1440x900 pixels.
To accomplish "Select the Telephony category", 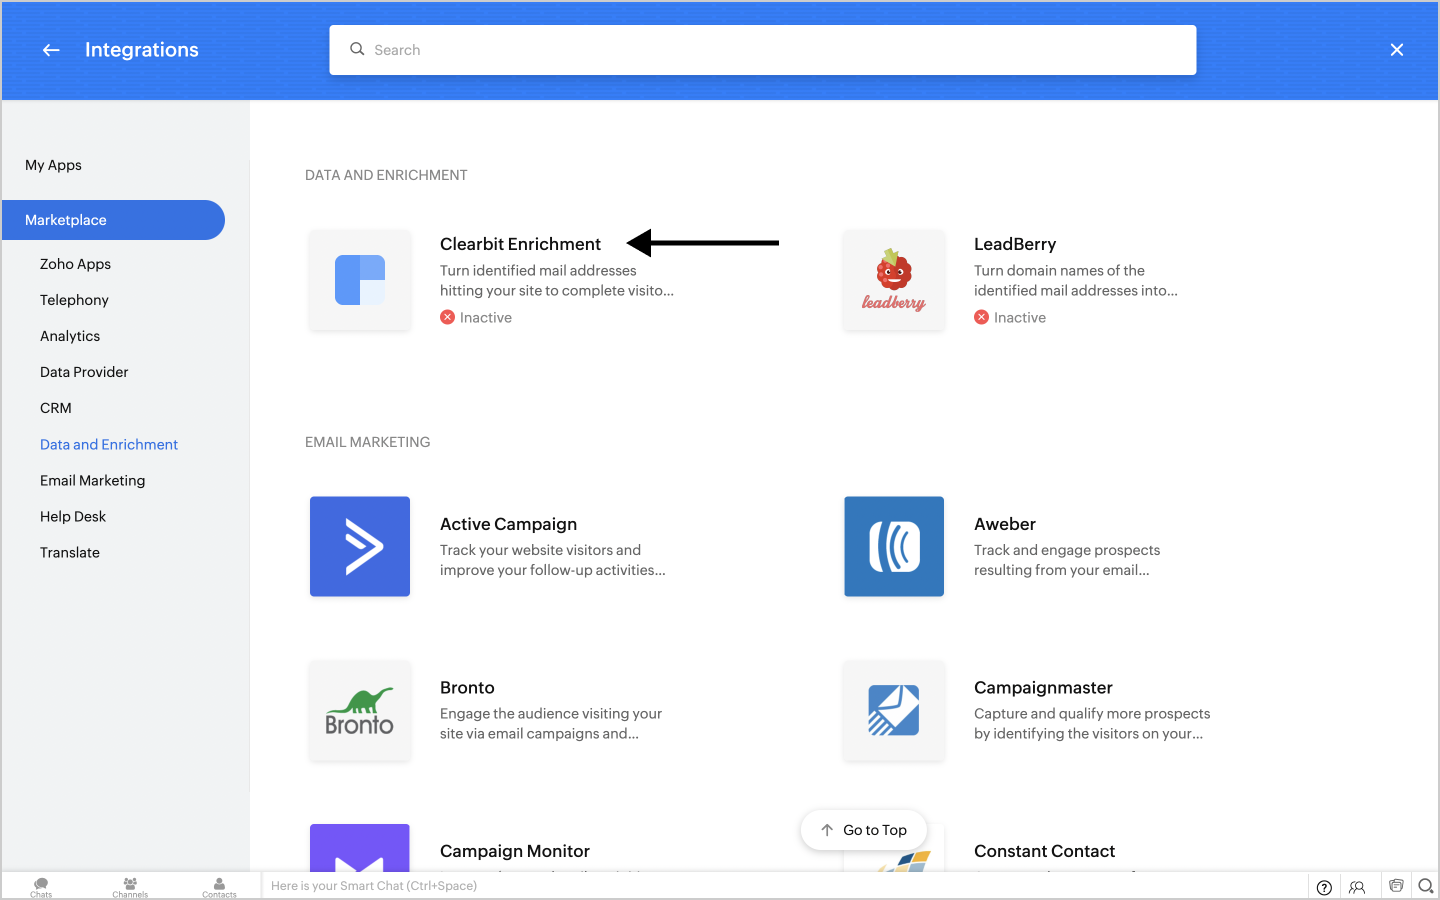I will click(x=74, y=300).
